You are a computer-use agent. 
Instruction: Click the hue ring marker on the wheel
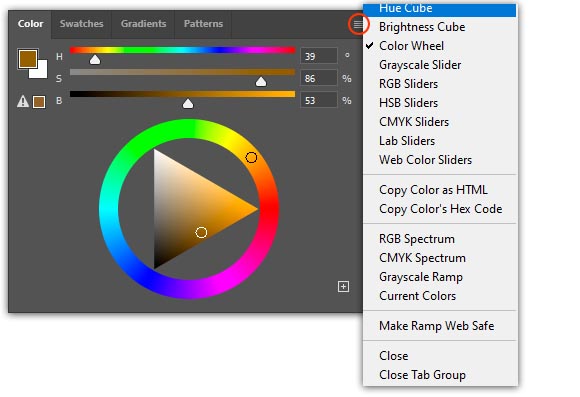251,158
